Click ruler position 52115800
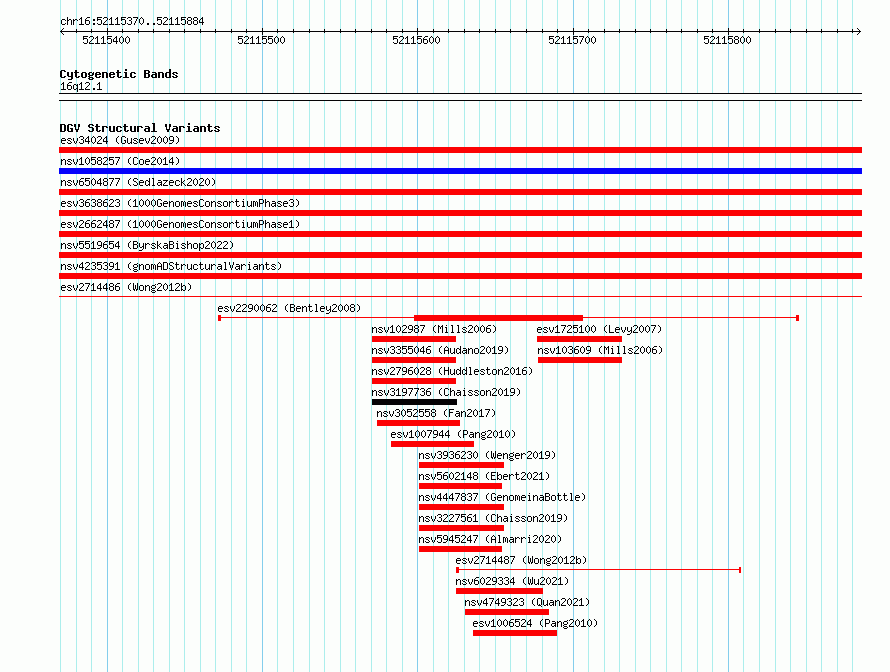Viewport: 890px width, 672px height. 727,40
